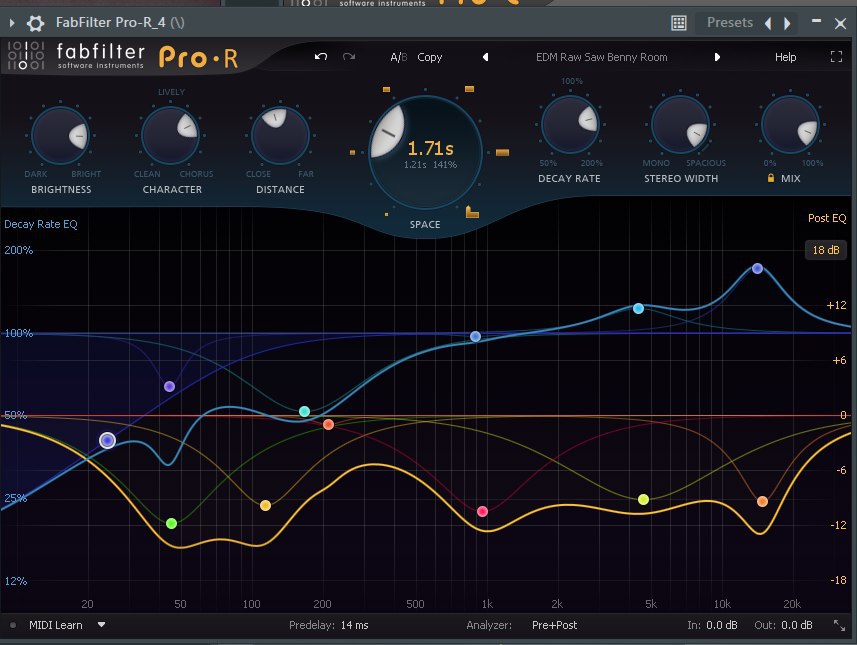Open EDM Raw Saw Benny Room preset menu
The width and height of the screenshot is (857, 645).
coord(601,57)
